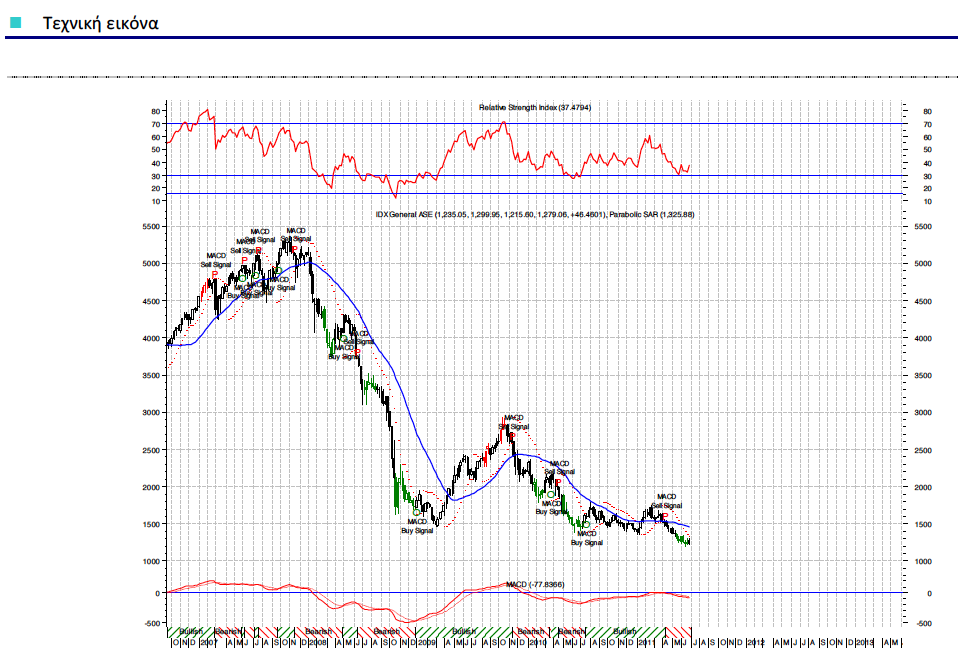958x670 pixels.
Task: Click year label 2009 on the time axis
Action: 427,643
